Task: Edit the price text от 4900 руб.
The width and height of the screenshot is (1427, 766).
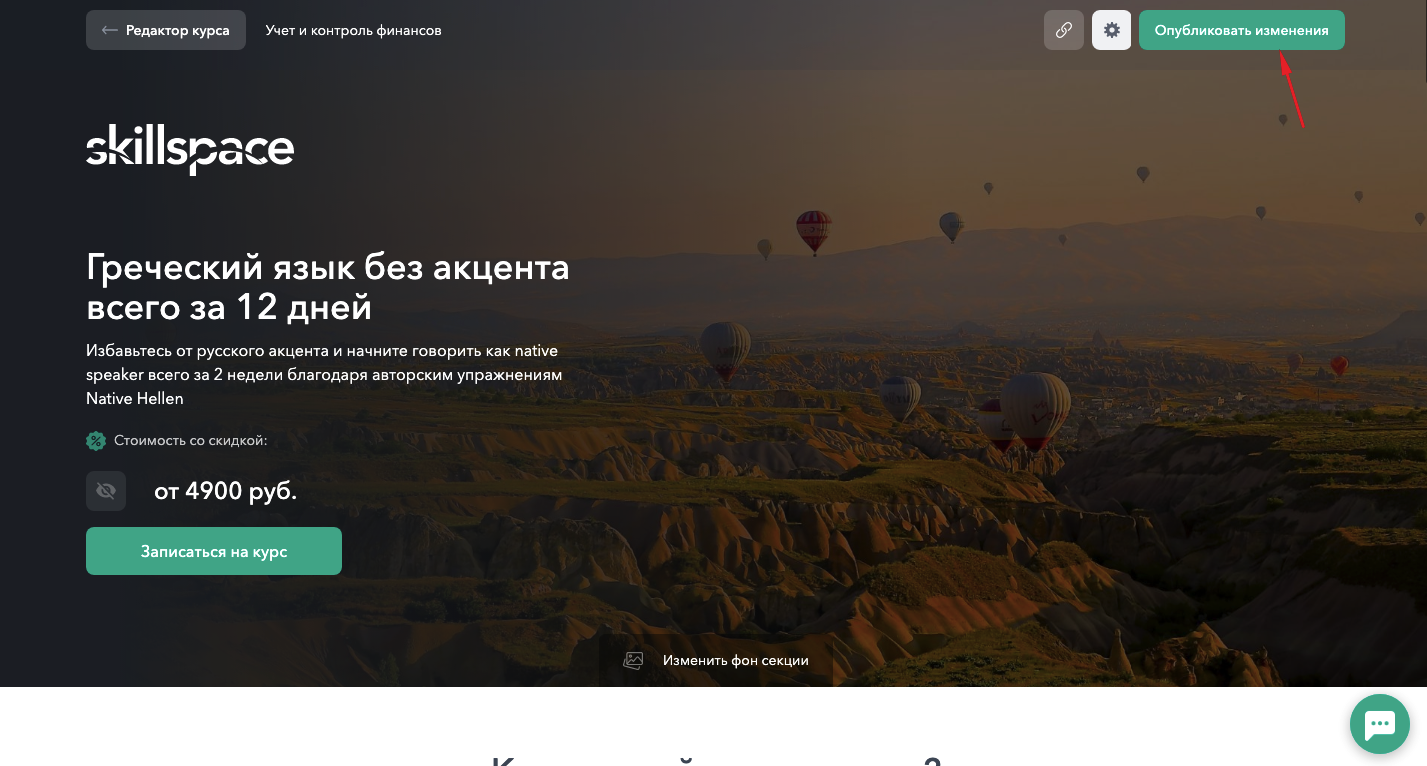Action: tap(225, 491)
